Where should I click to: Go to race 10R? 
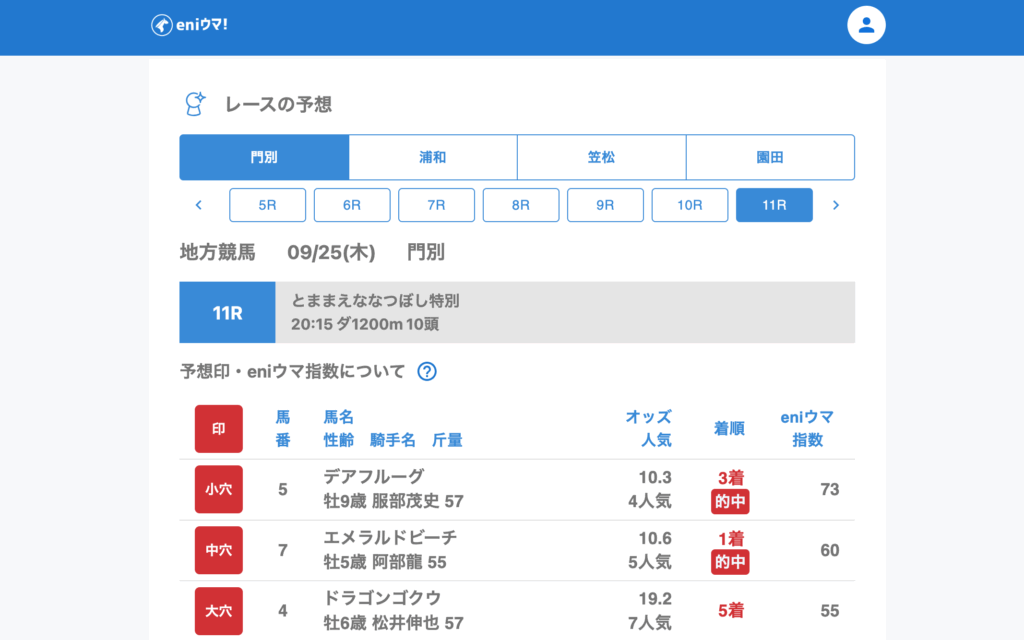[x=690, y=205]
